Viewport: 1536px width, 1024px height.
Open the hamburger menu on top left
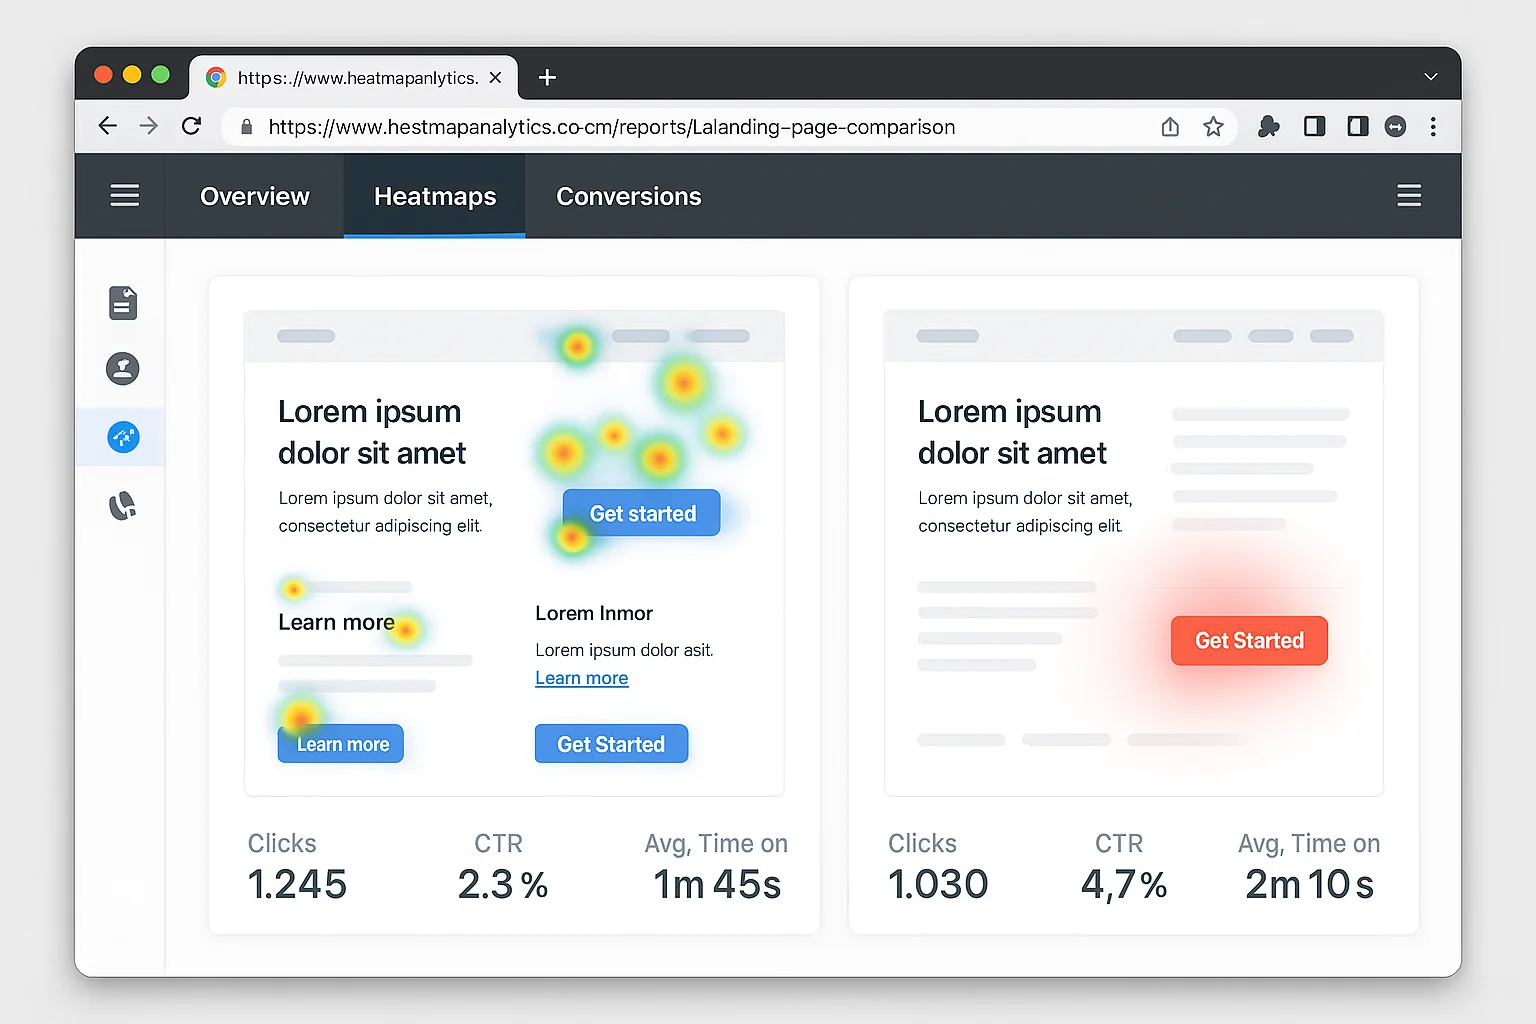124,195
